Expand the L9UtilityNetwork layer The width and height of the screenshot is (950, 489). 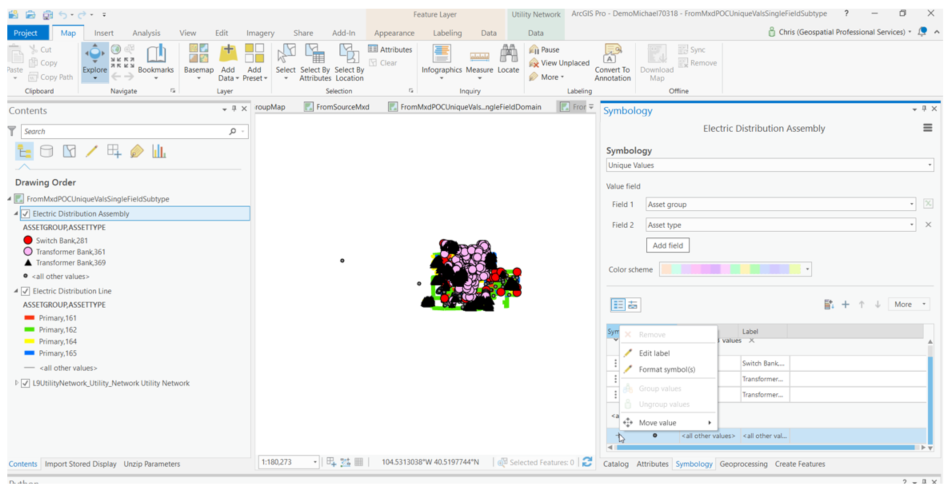pos(16,383)
